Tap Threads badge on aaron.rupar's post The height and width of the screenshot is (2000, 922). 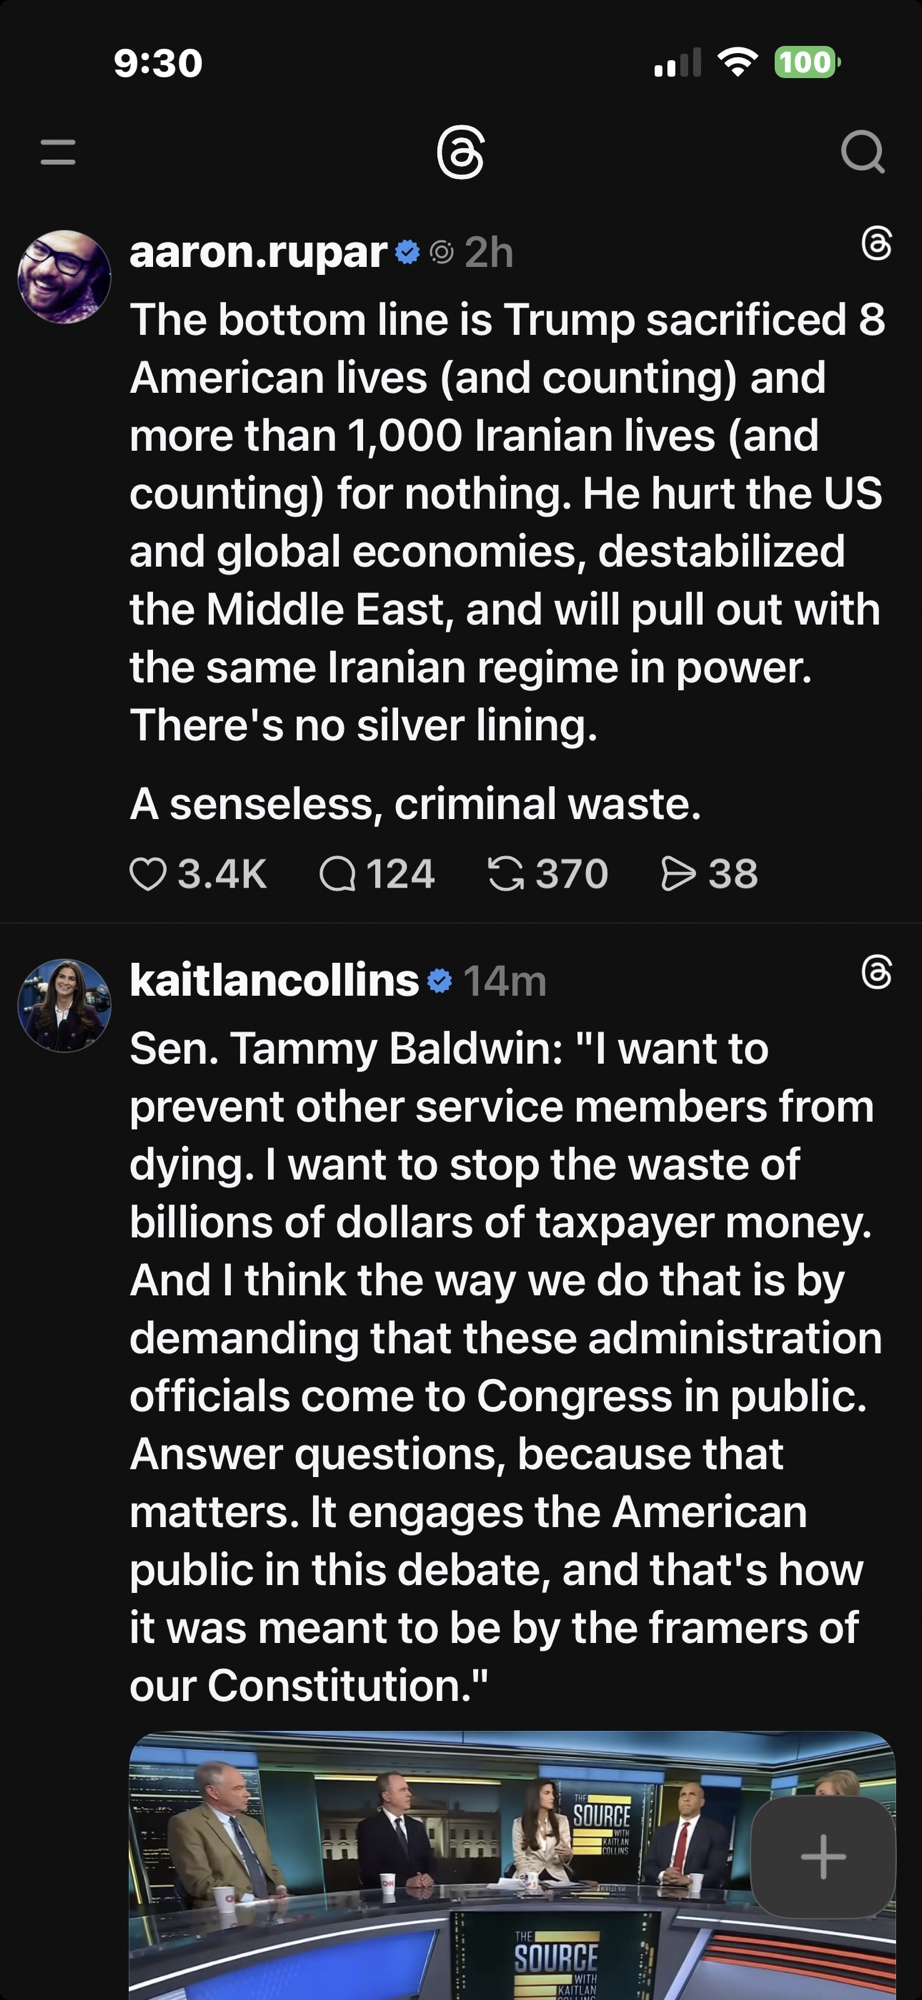876,243
